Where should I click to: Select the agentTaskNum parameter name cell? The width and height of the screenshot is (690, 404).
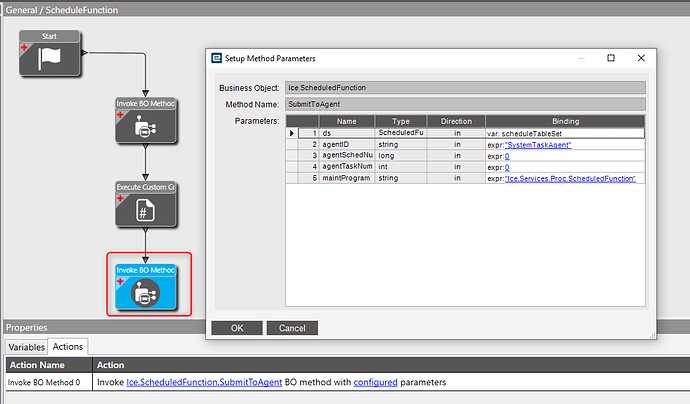coord(347,167)
